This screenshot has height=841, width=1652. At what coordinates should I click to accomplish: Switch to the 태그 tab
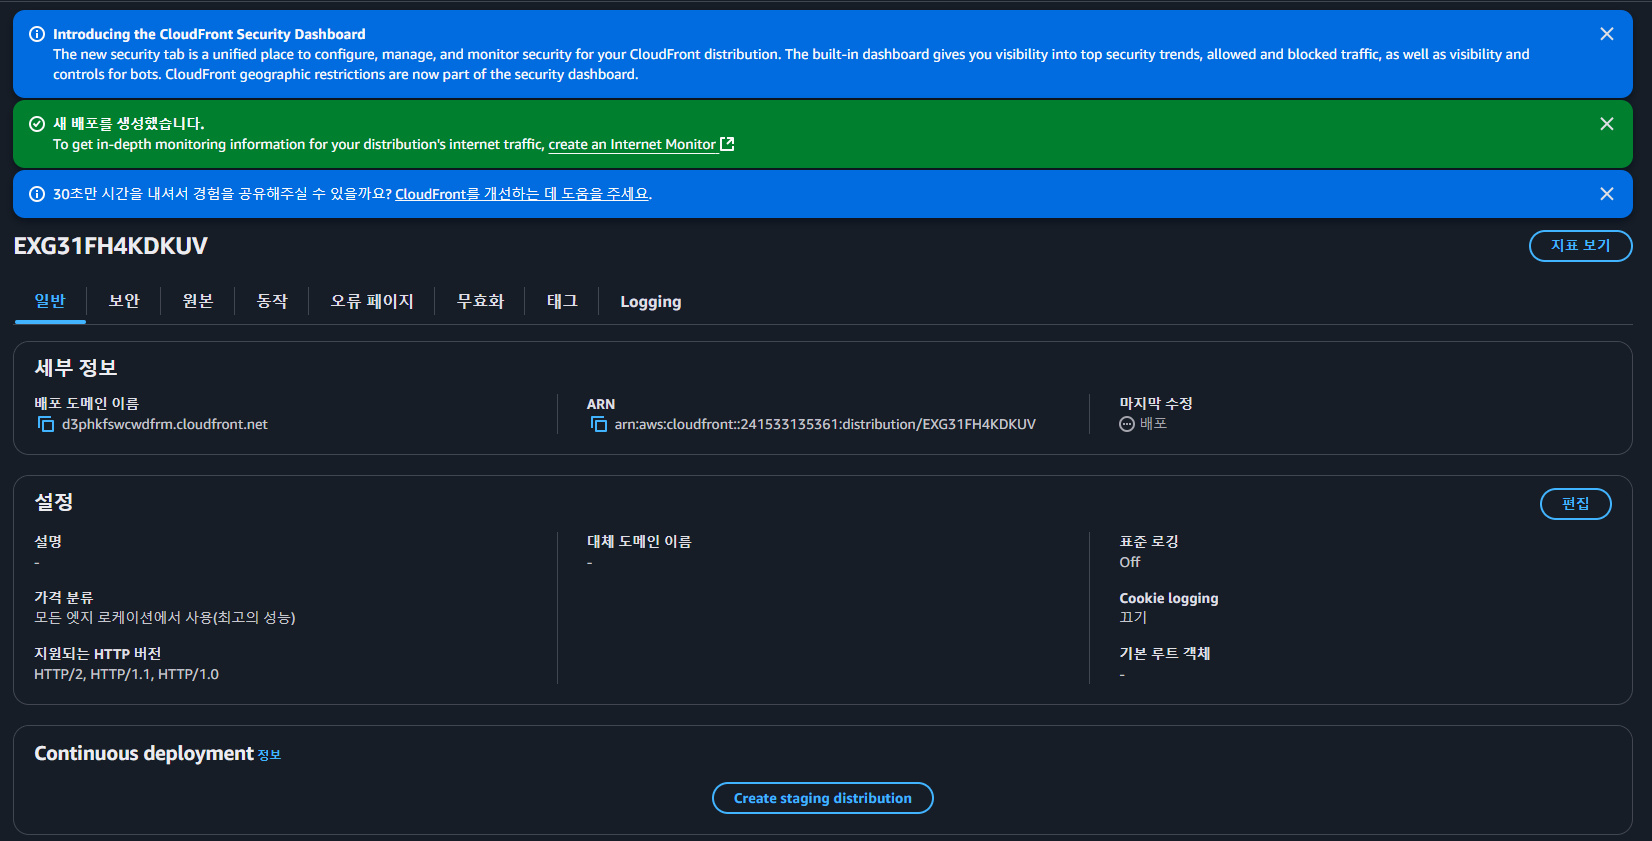(562, 301)
